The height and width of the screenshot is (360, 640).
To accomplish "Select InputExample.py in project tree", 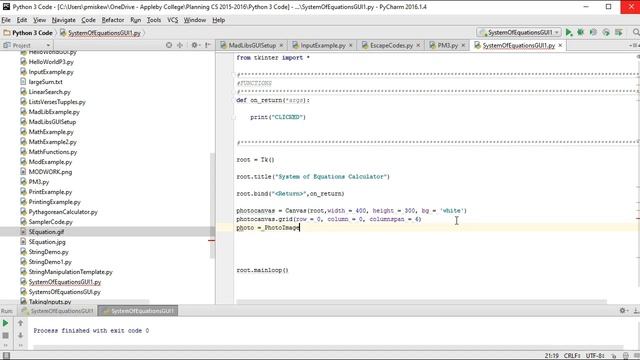I will 51,72.
